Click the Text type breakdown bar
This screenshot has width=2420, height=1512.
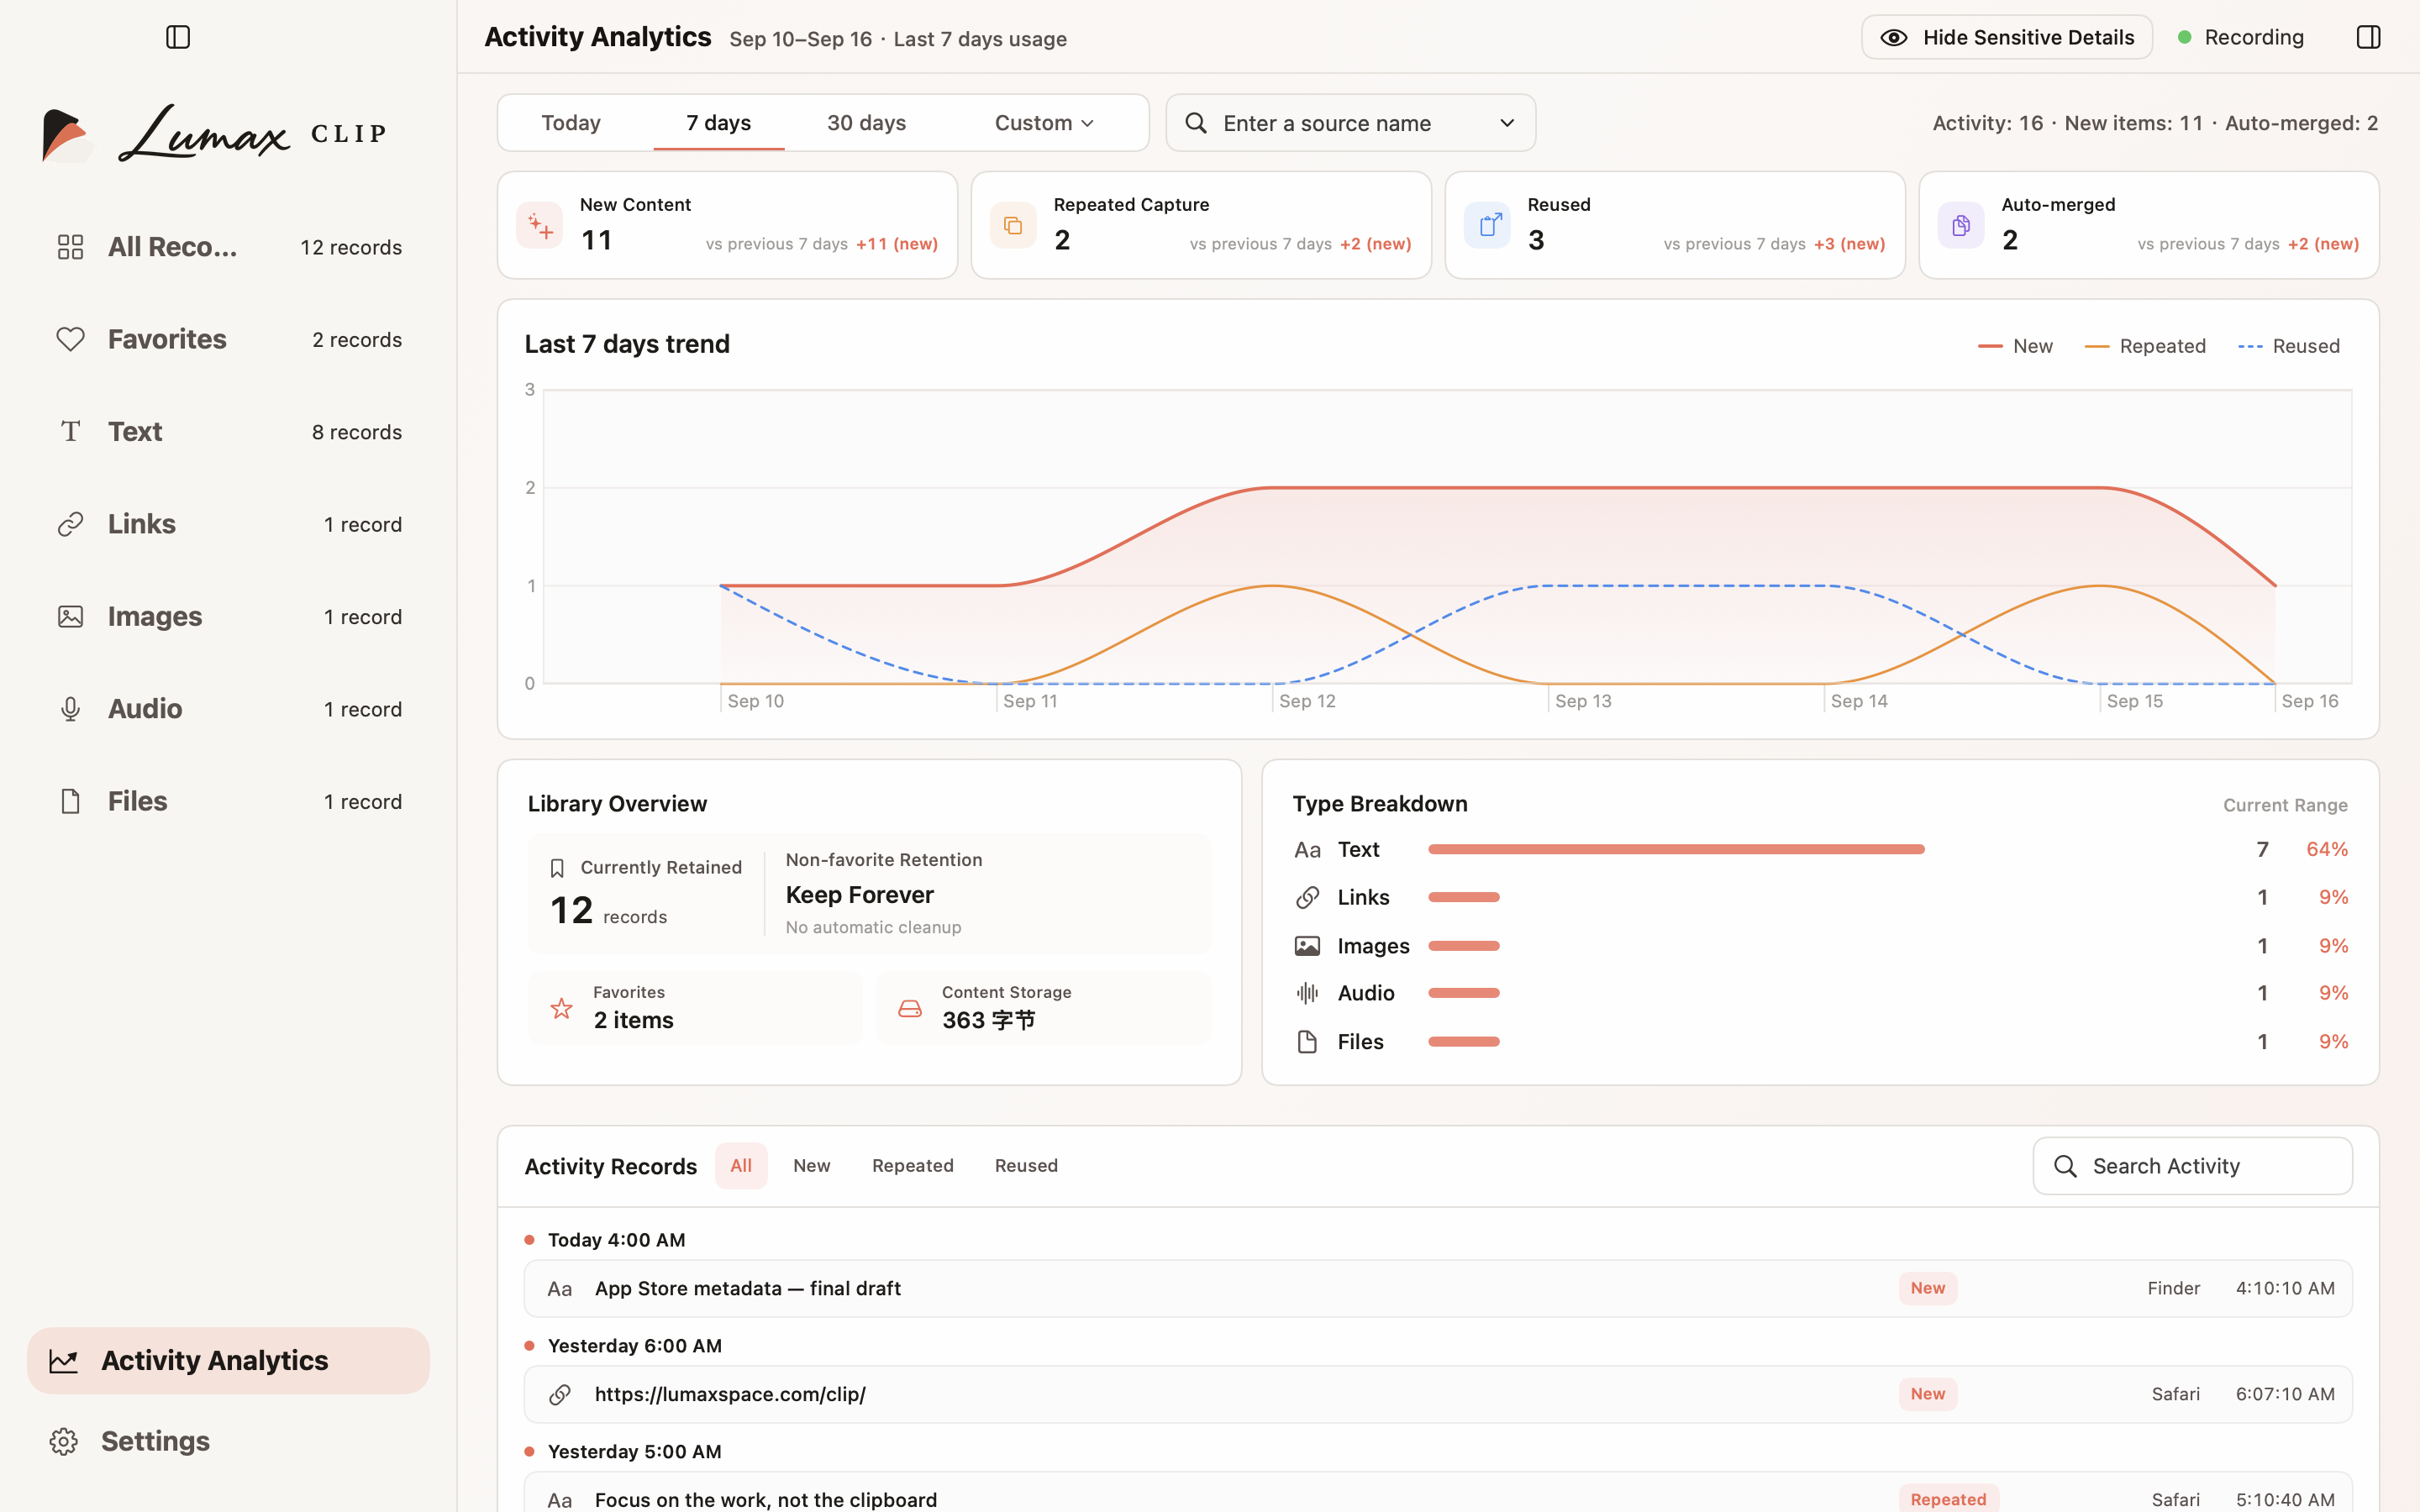[1676, 849]
